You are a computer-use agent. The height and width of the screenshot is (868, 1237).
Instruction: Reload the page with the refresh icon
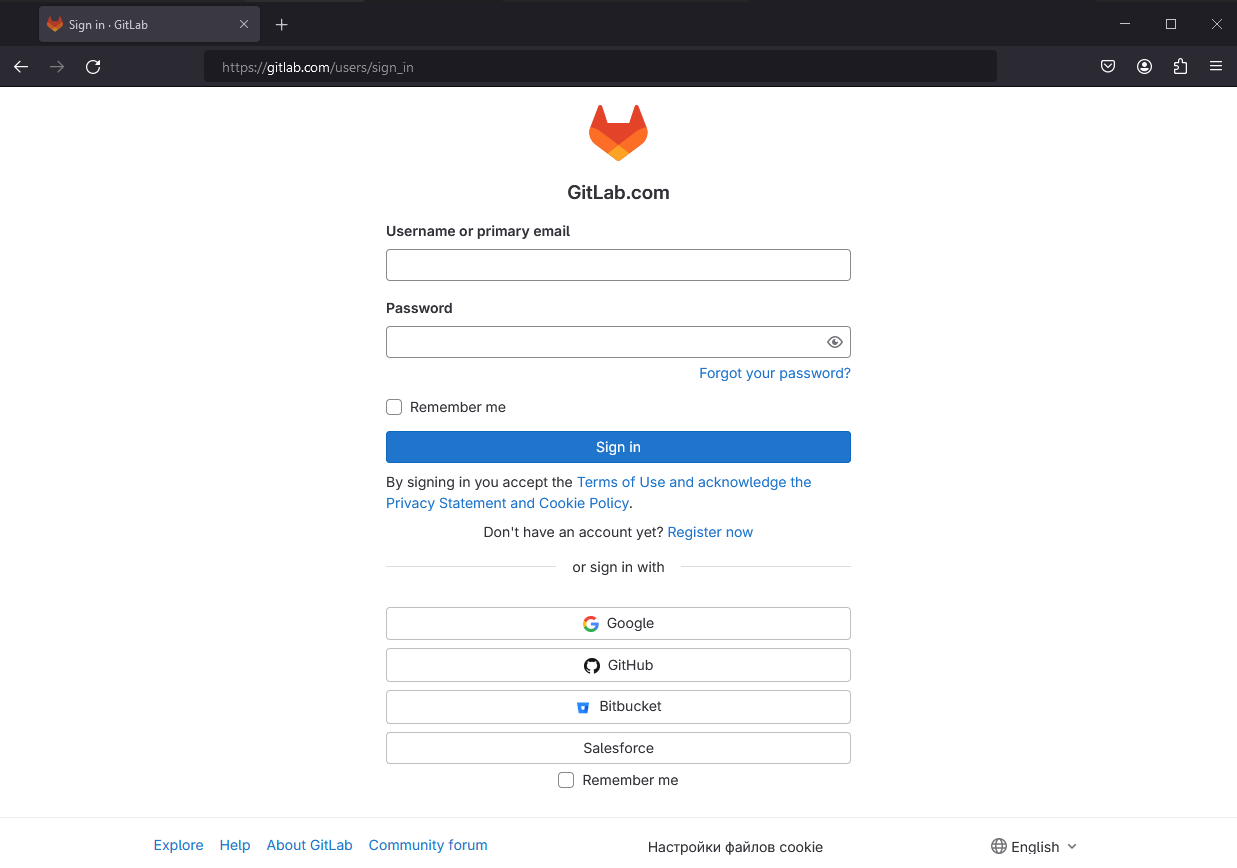93,67
